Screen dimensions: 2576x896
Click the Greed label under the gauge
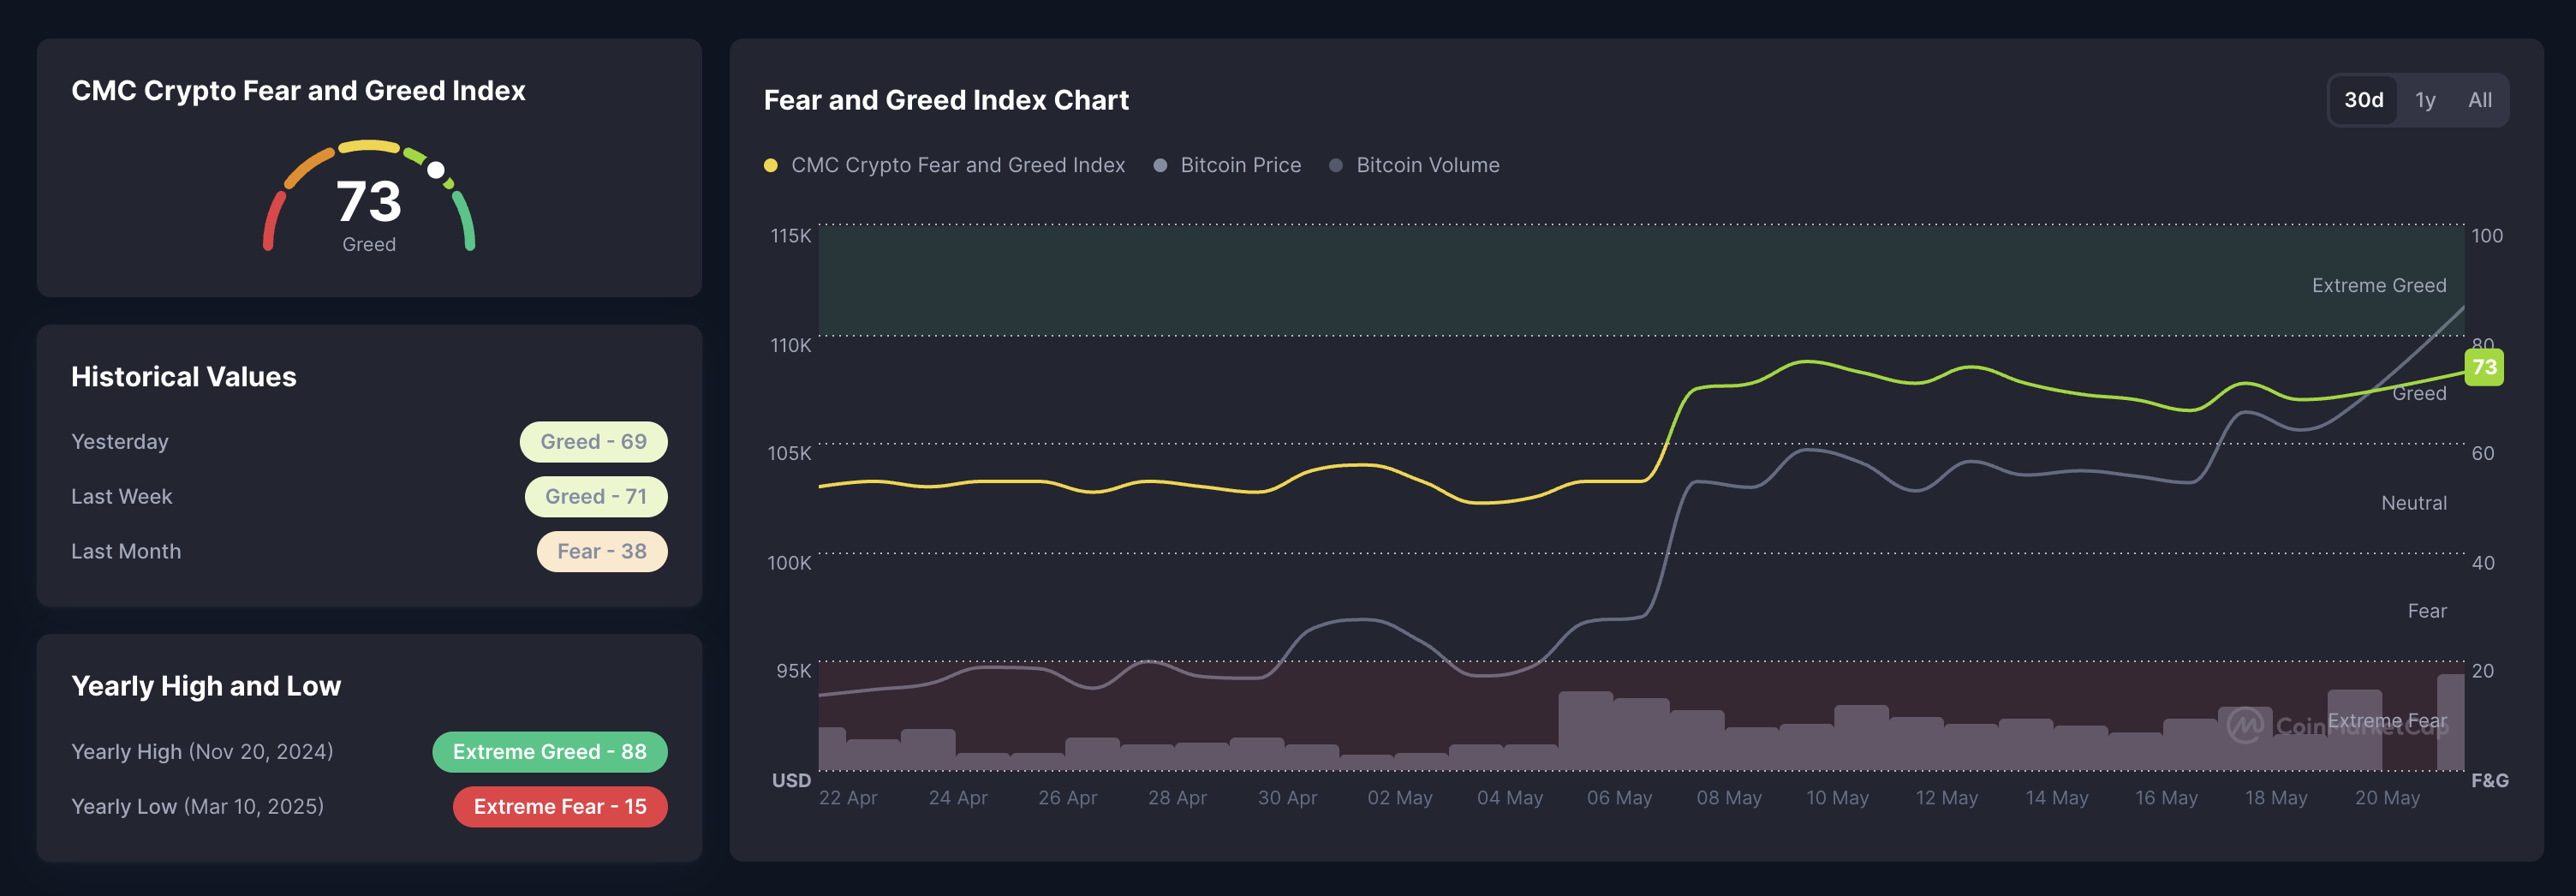369,244
